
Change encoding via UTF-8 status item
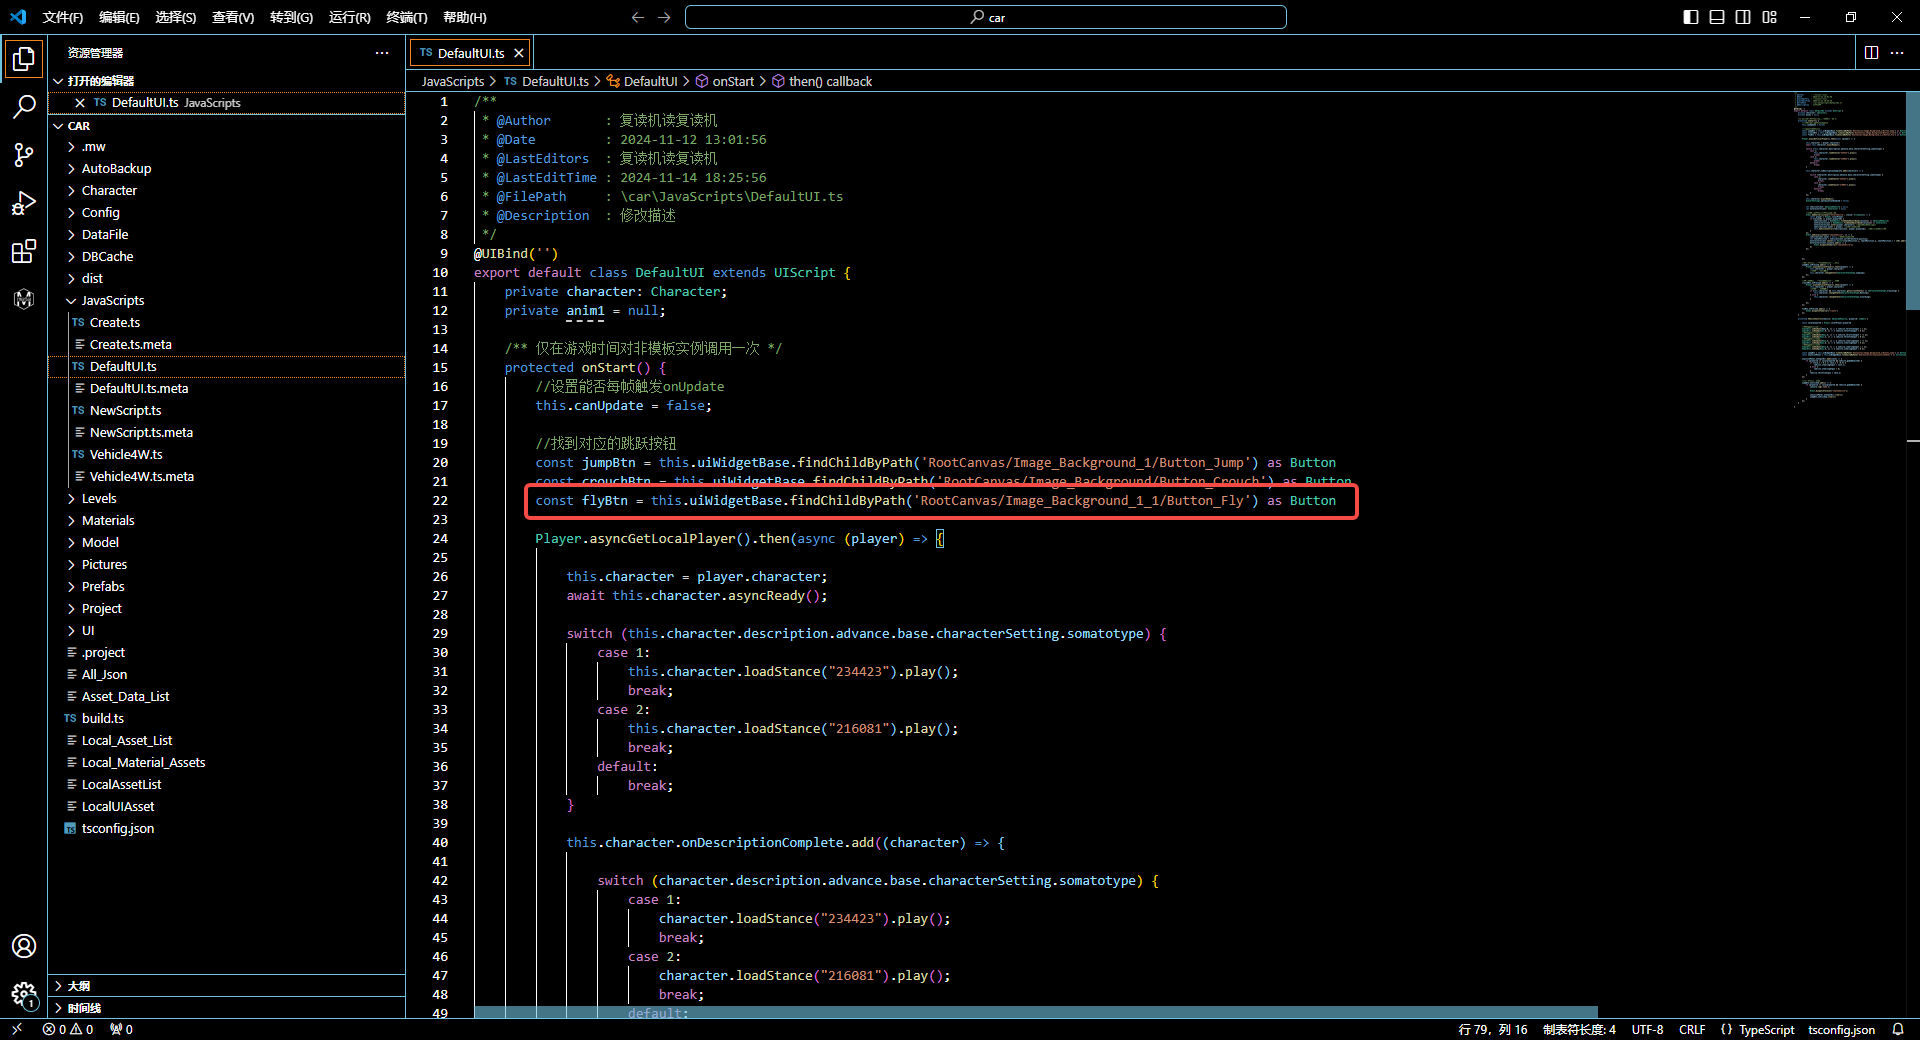click(x=1647, y=1029)
